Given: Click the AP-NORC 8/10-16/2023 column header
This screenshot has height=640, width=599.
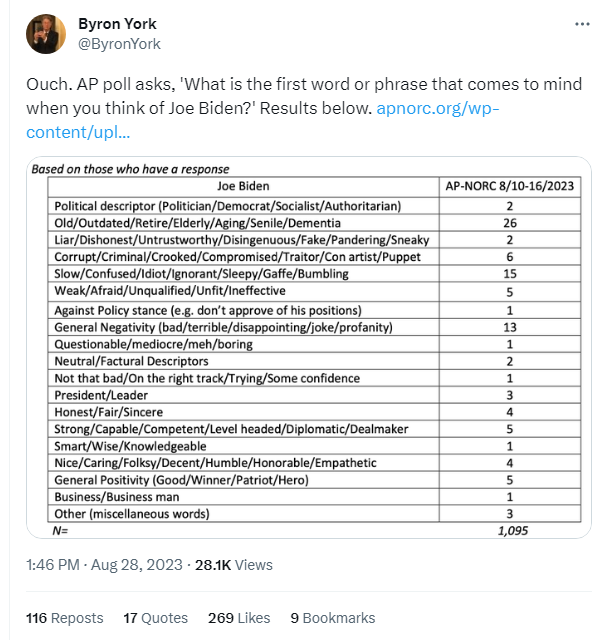Looking at the screenshot, I should tap(510, 187).
